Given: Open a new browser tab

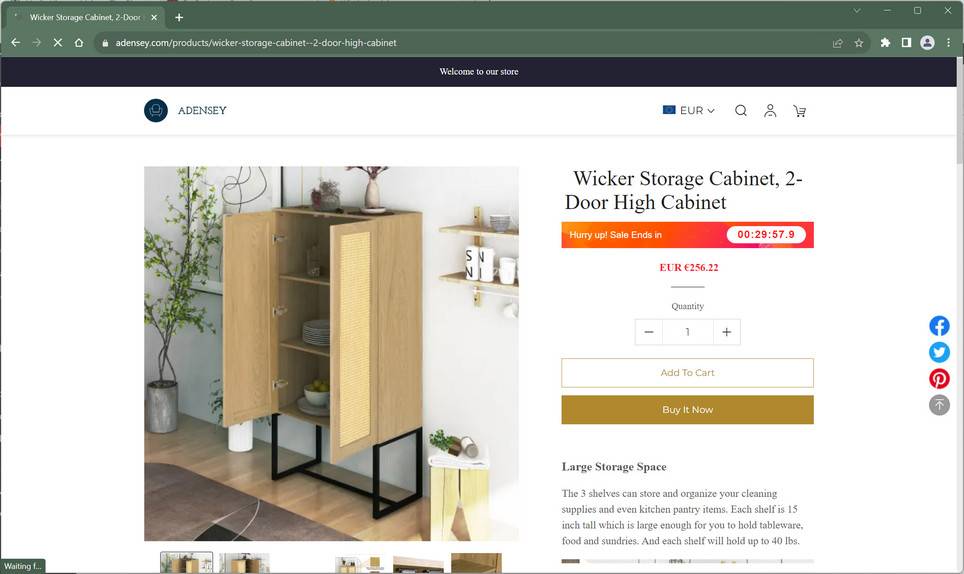Looking at the screenshot, I should 179,17.
